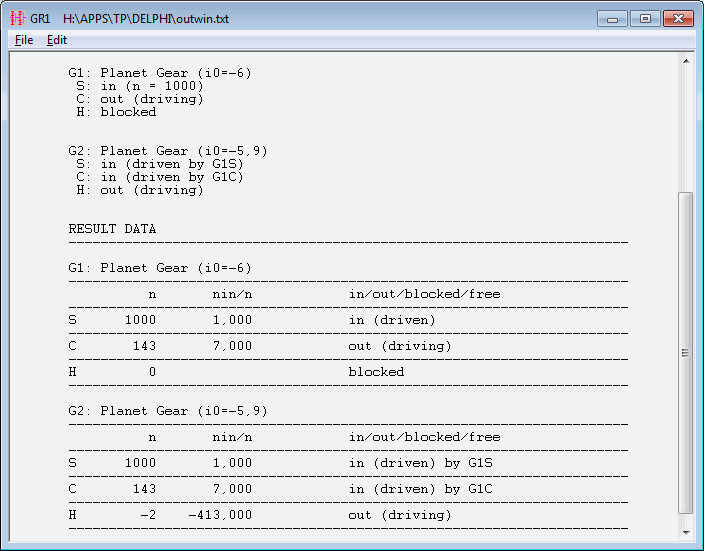Image resolution: width=704 pixels, height=551 pixels.
Task: Maximize the GR1 window
Action: tap(645, 18)
